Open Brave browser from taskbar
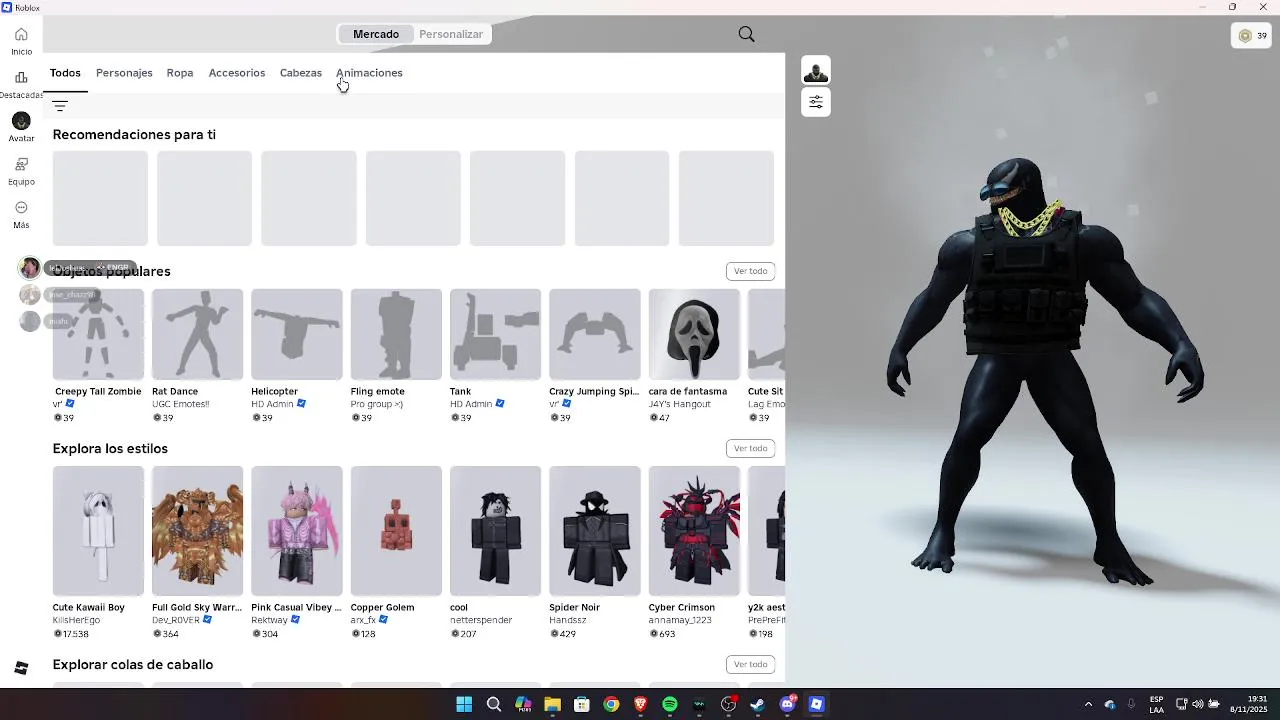The height and width of the screenshot is (720, 1280). [x=640, y=704]
